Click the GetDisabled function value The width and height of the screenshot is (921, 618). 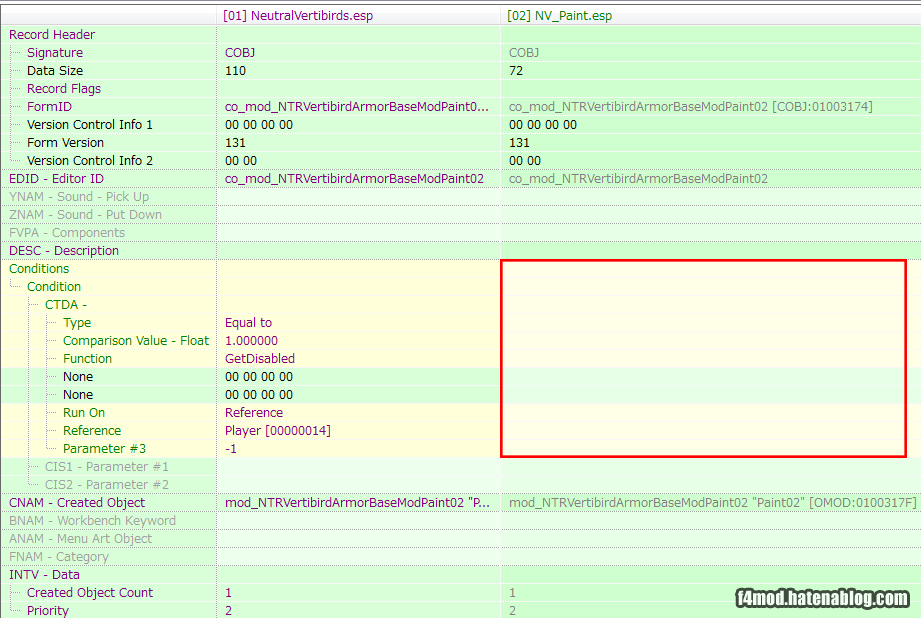[260, 358]
